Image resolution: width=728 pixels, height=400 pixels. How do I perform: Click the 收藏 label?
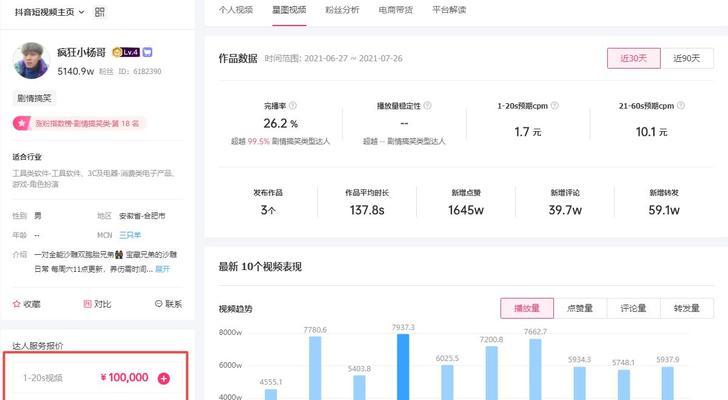click(32, 304)
